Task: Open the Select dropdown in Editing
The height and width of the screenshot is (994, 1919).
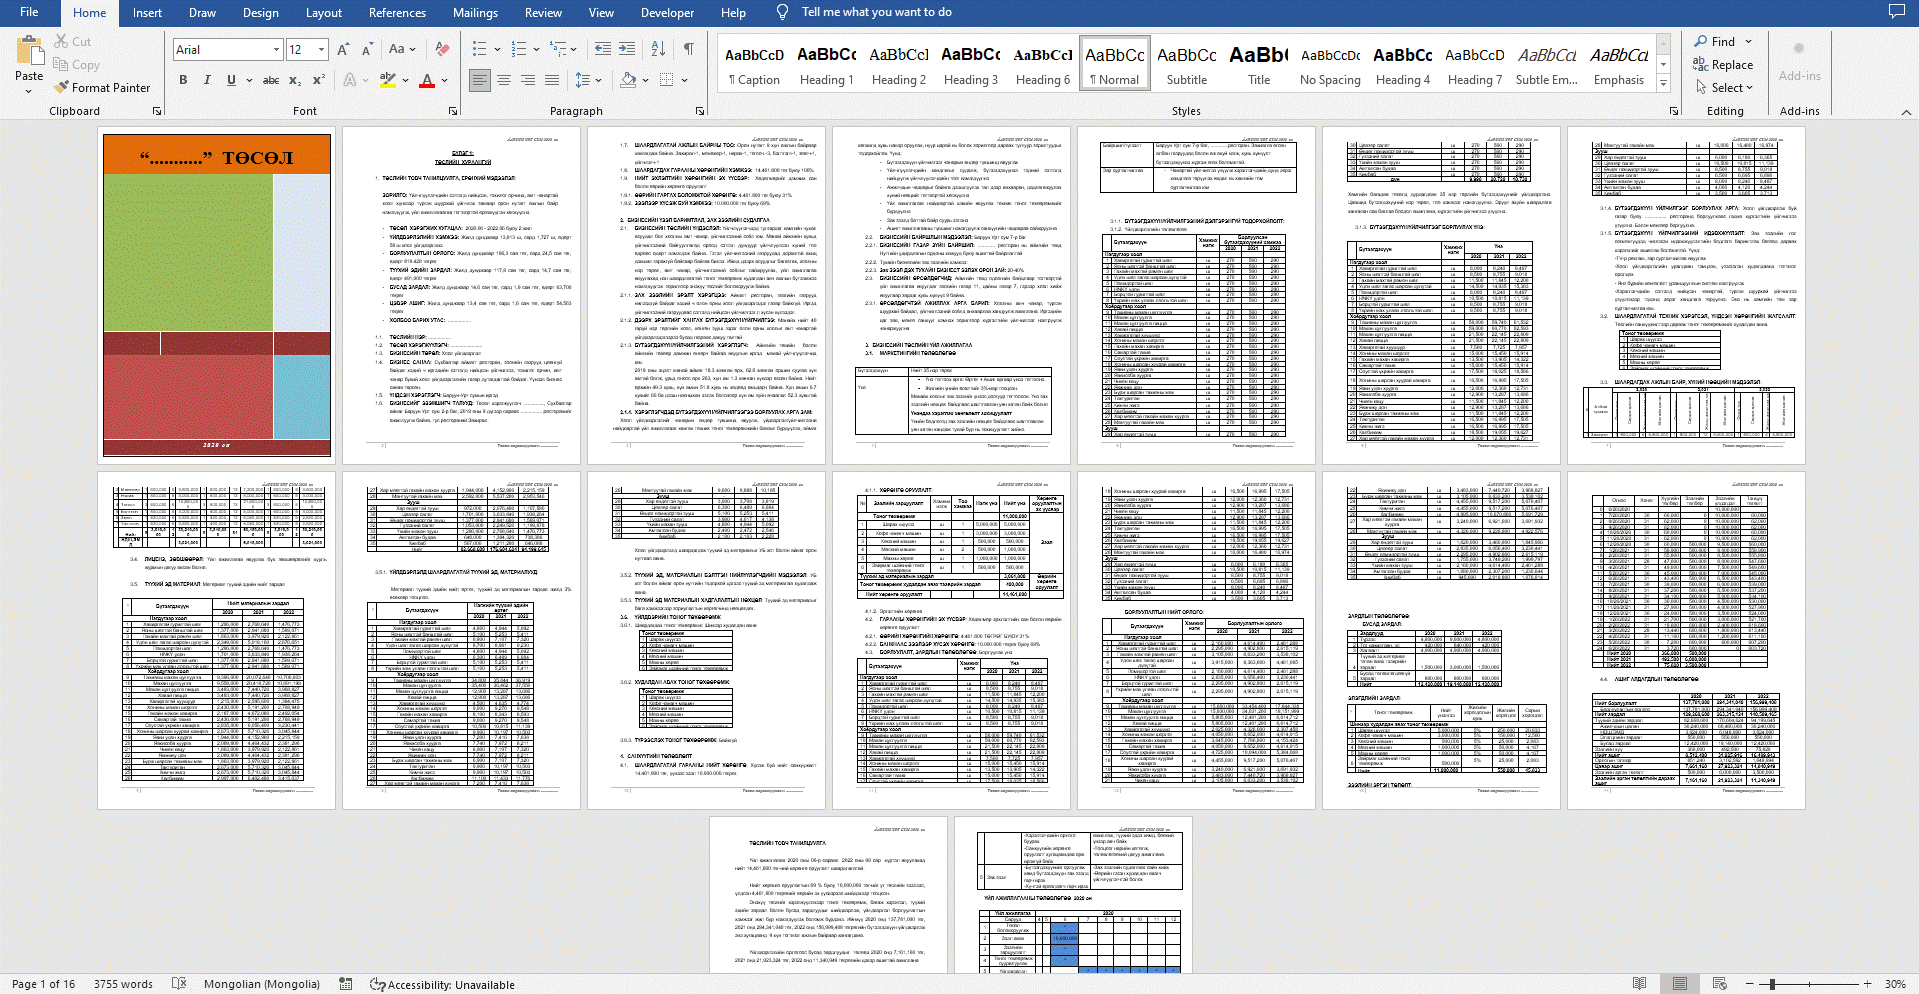Action: pyautogui.click(x=1725, y=88)
